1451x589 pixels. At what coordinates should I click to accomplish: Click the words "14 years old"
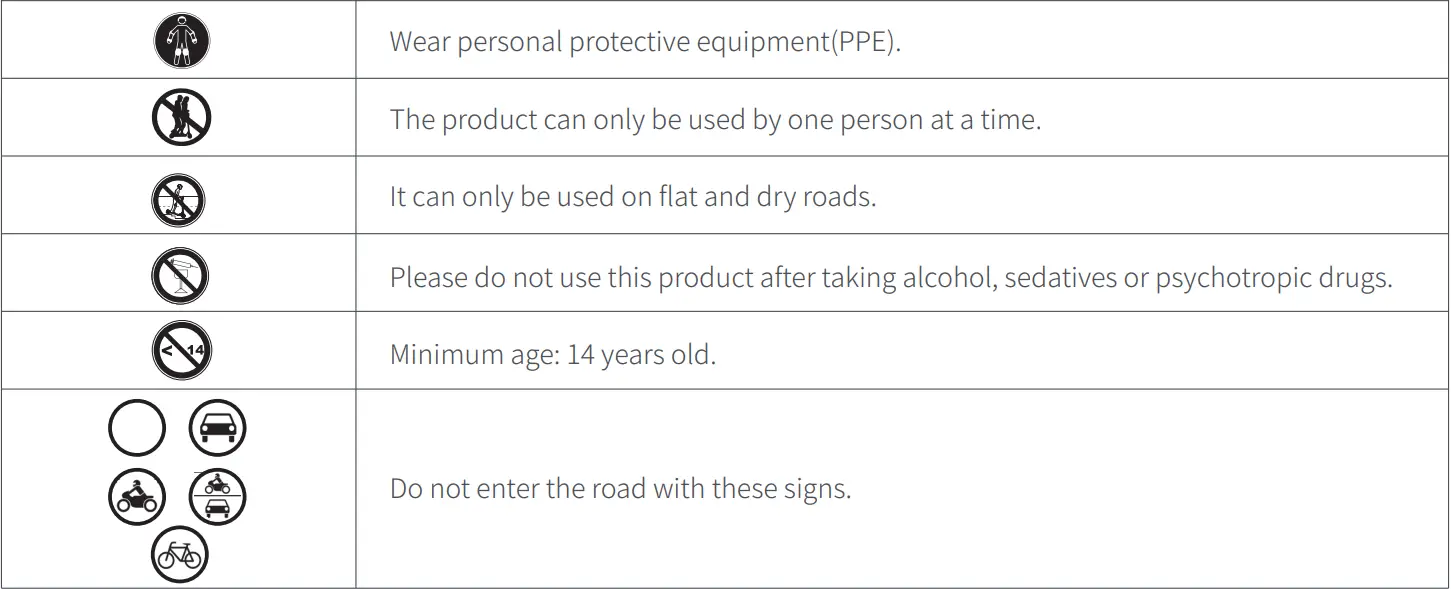pyautogui.click(x=641, y=355)
